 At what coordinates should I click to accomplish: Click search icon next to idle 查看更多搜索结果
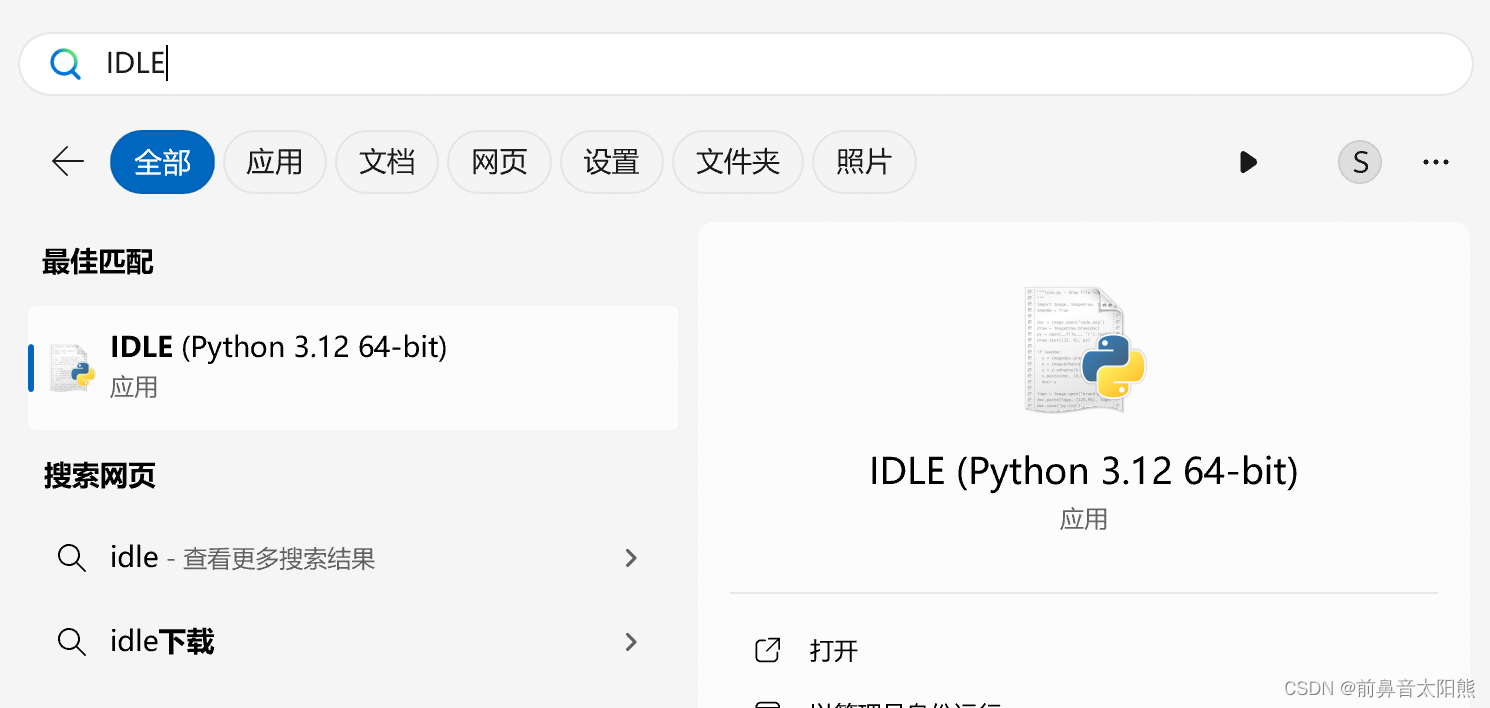coord(71,558)
